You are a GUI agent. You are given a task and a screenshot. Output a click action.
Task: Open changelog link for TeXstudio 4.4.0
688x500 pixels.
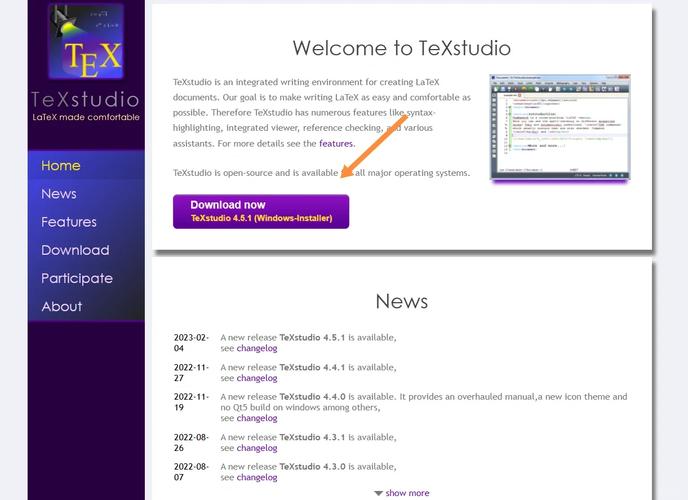(x=257, y=418)
